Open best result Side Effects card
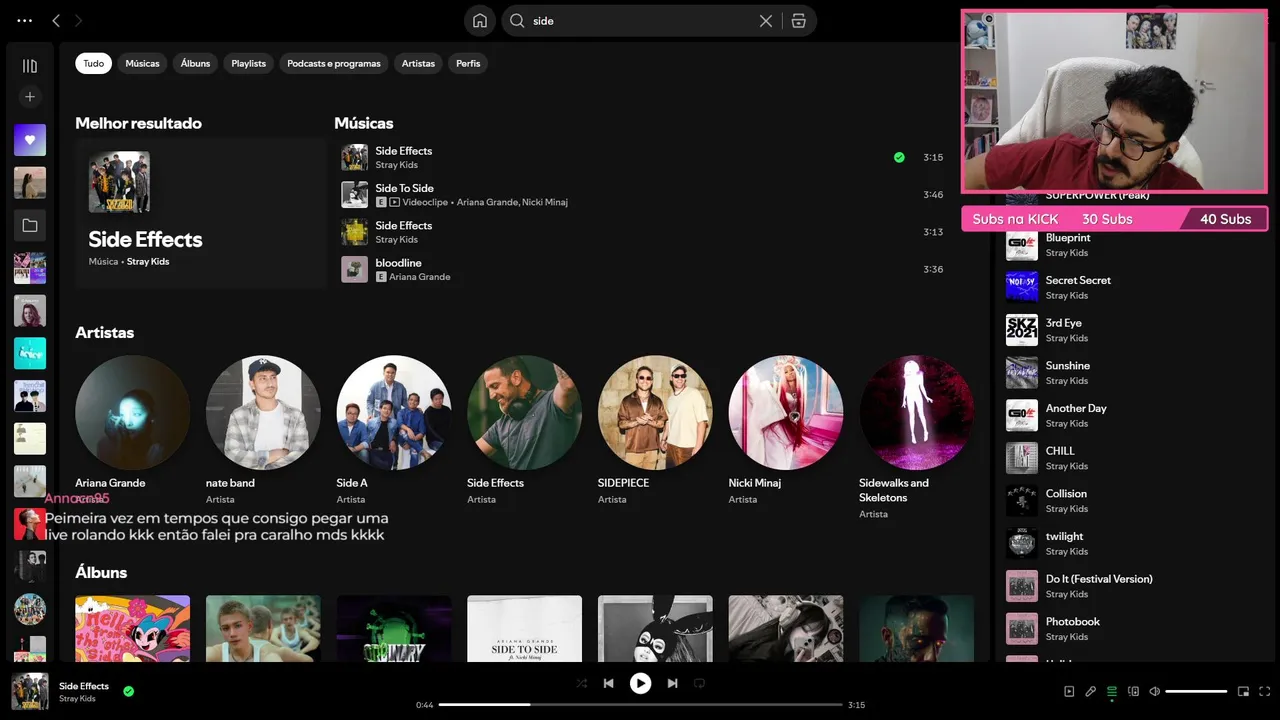This screenshot has height=720, width=1280. (x=201, y=213)
